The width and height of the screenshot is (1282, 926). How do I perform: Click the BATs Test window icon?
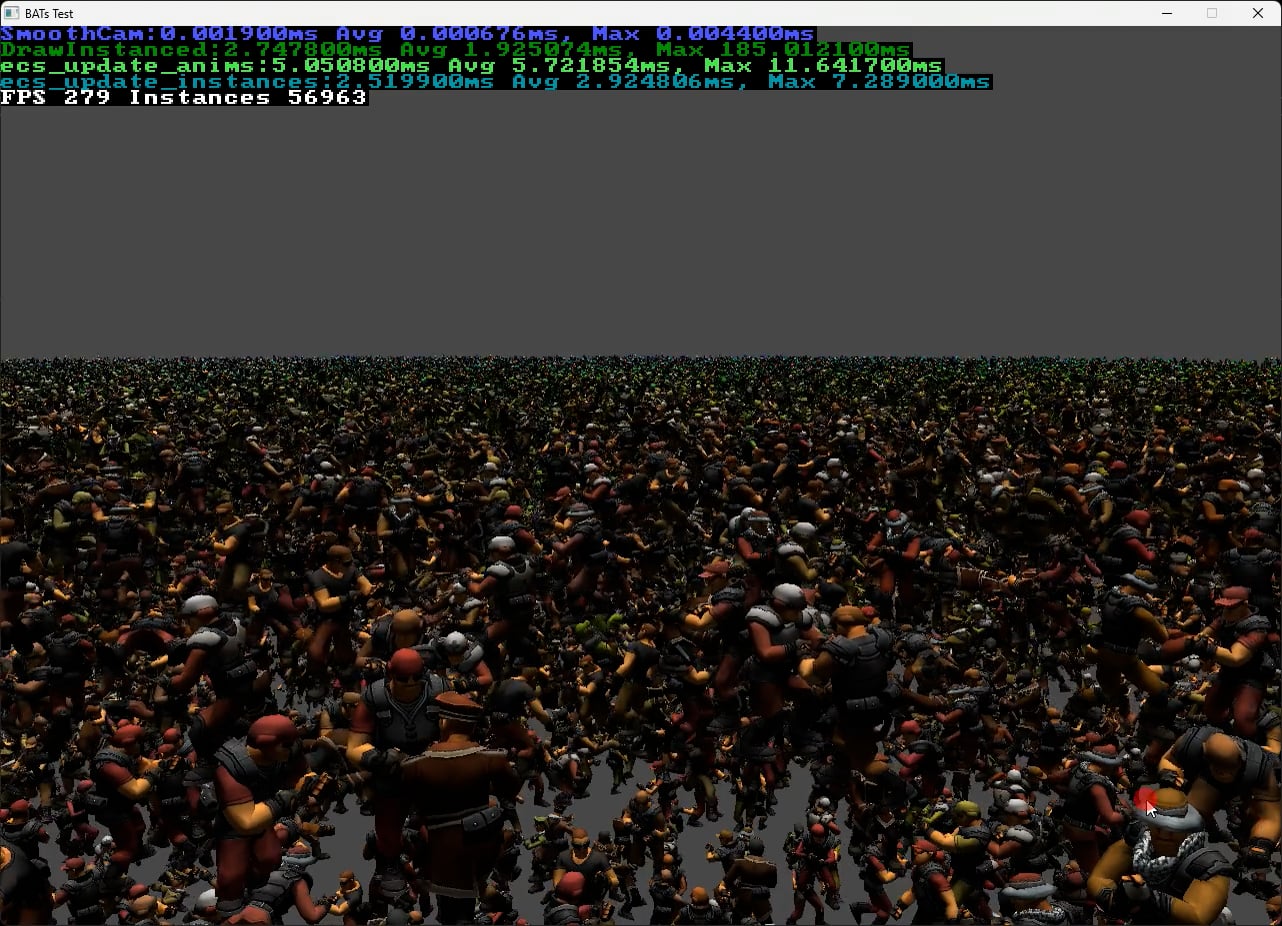click(12, 13)
